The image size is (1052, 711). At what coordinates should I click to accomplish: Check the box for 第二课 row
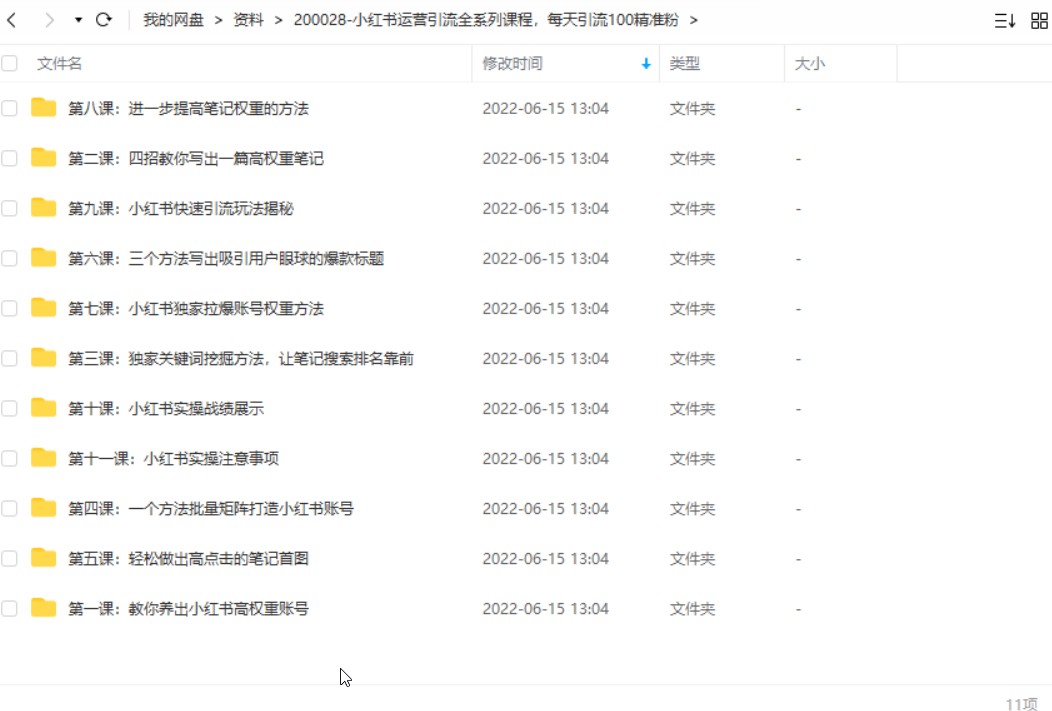9,158
